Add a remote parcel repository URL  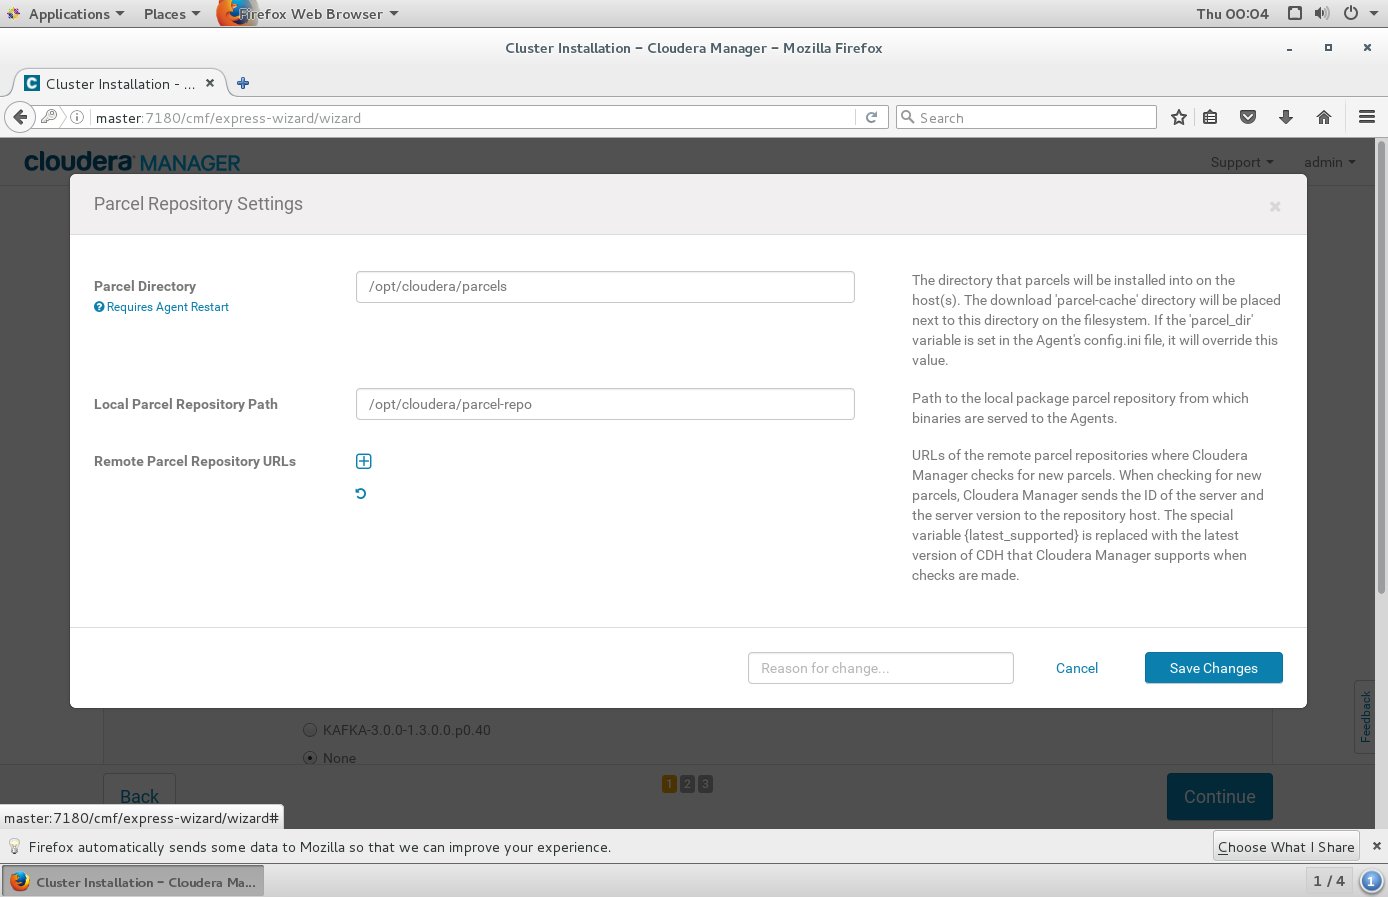[364, 461]
